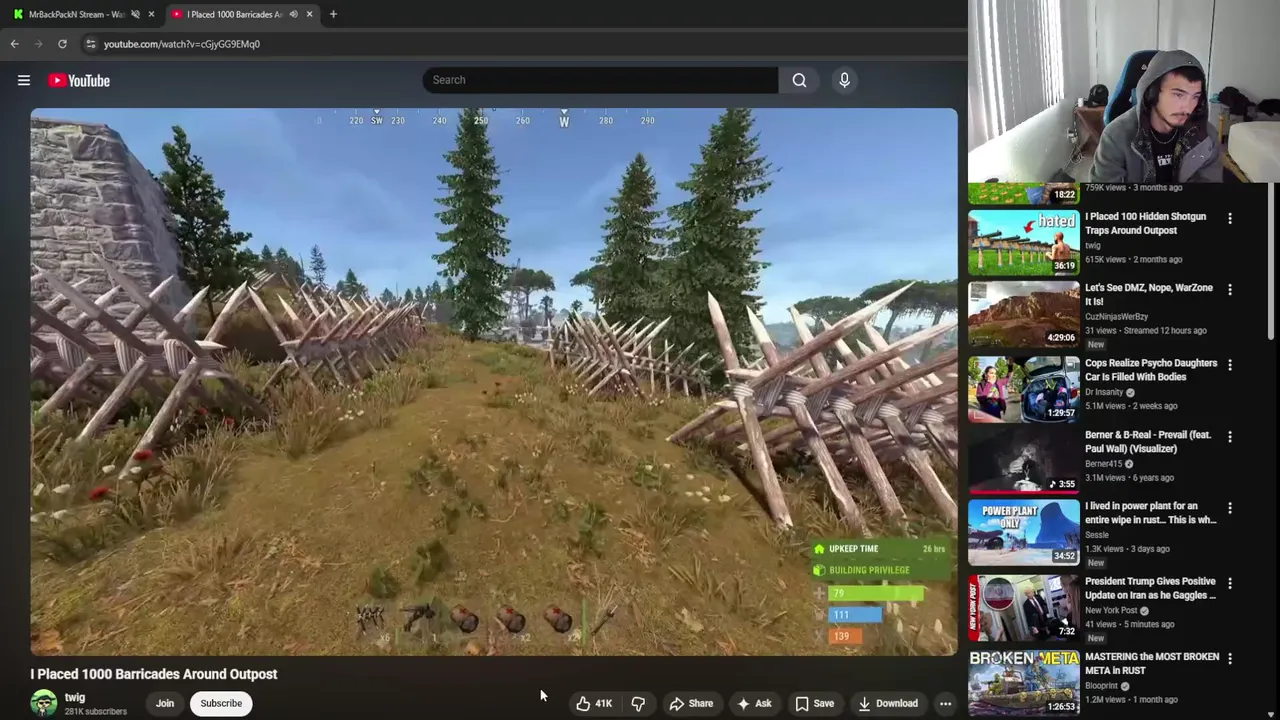Screen dimensions: 1280x720
Task: Open menu for power plant wipe video
Action: pyautogui.click(x=1230, y=508)
